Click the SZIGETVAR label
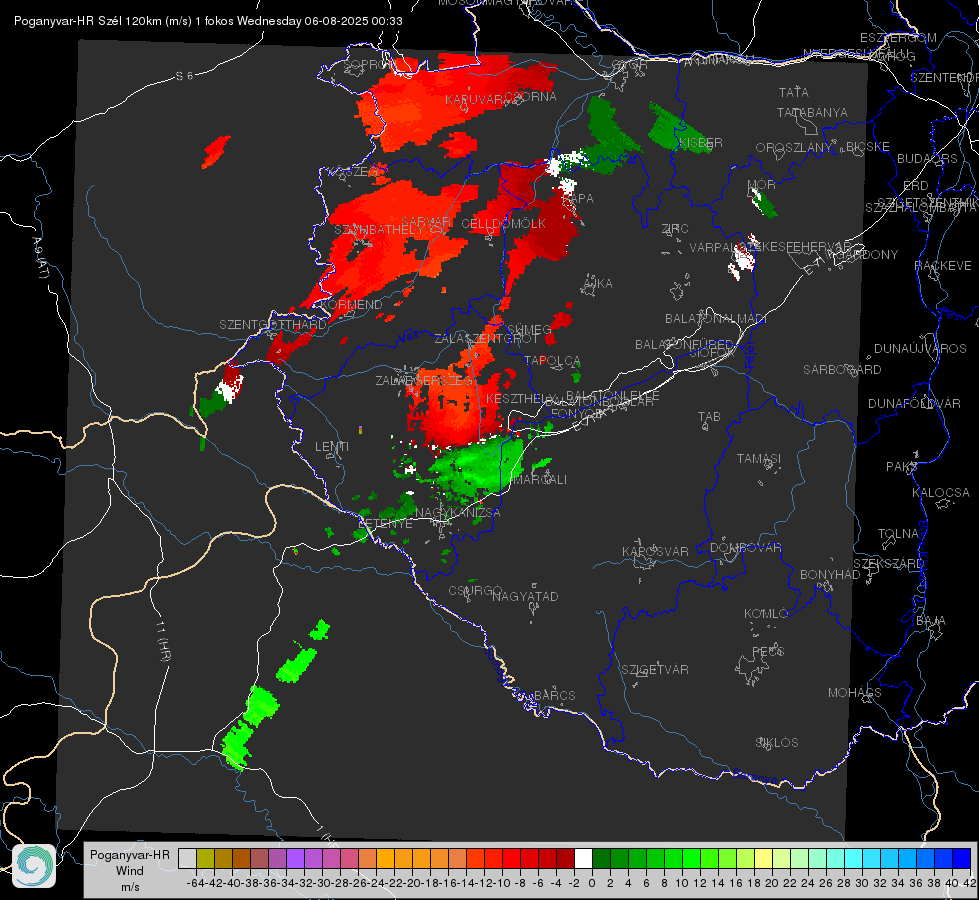 pos(654,669)
